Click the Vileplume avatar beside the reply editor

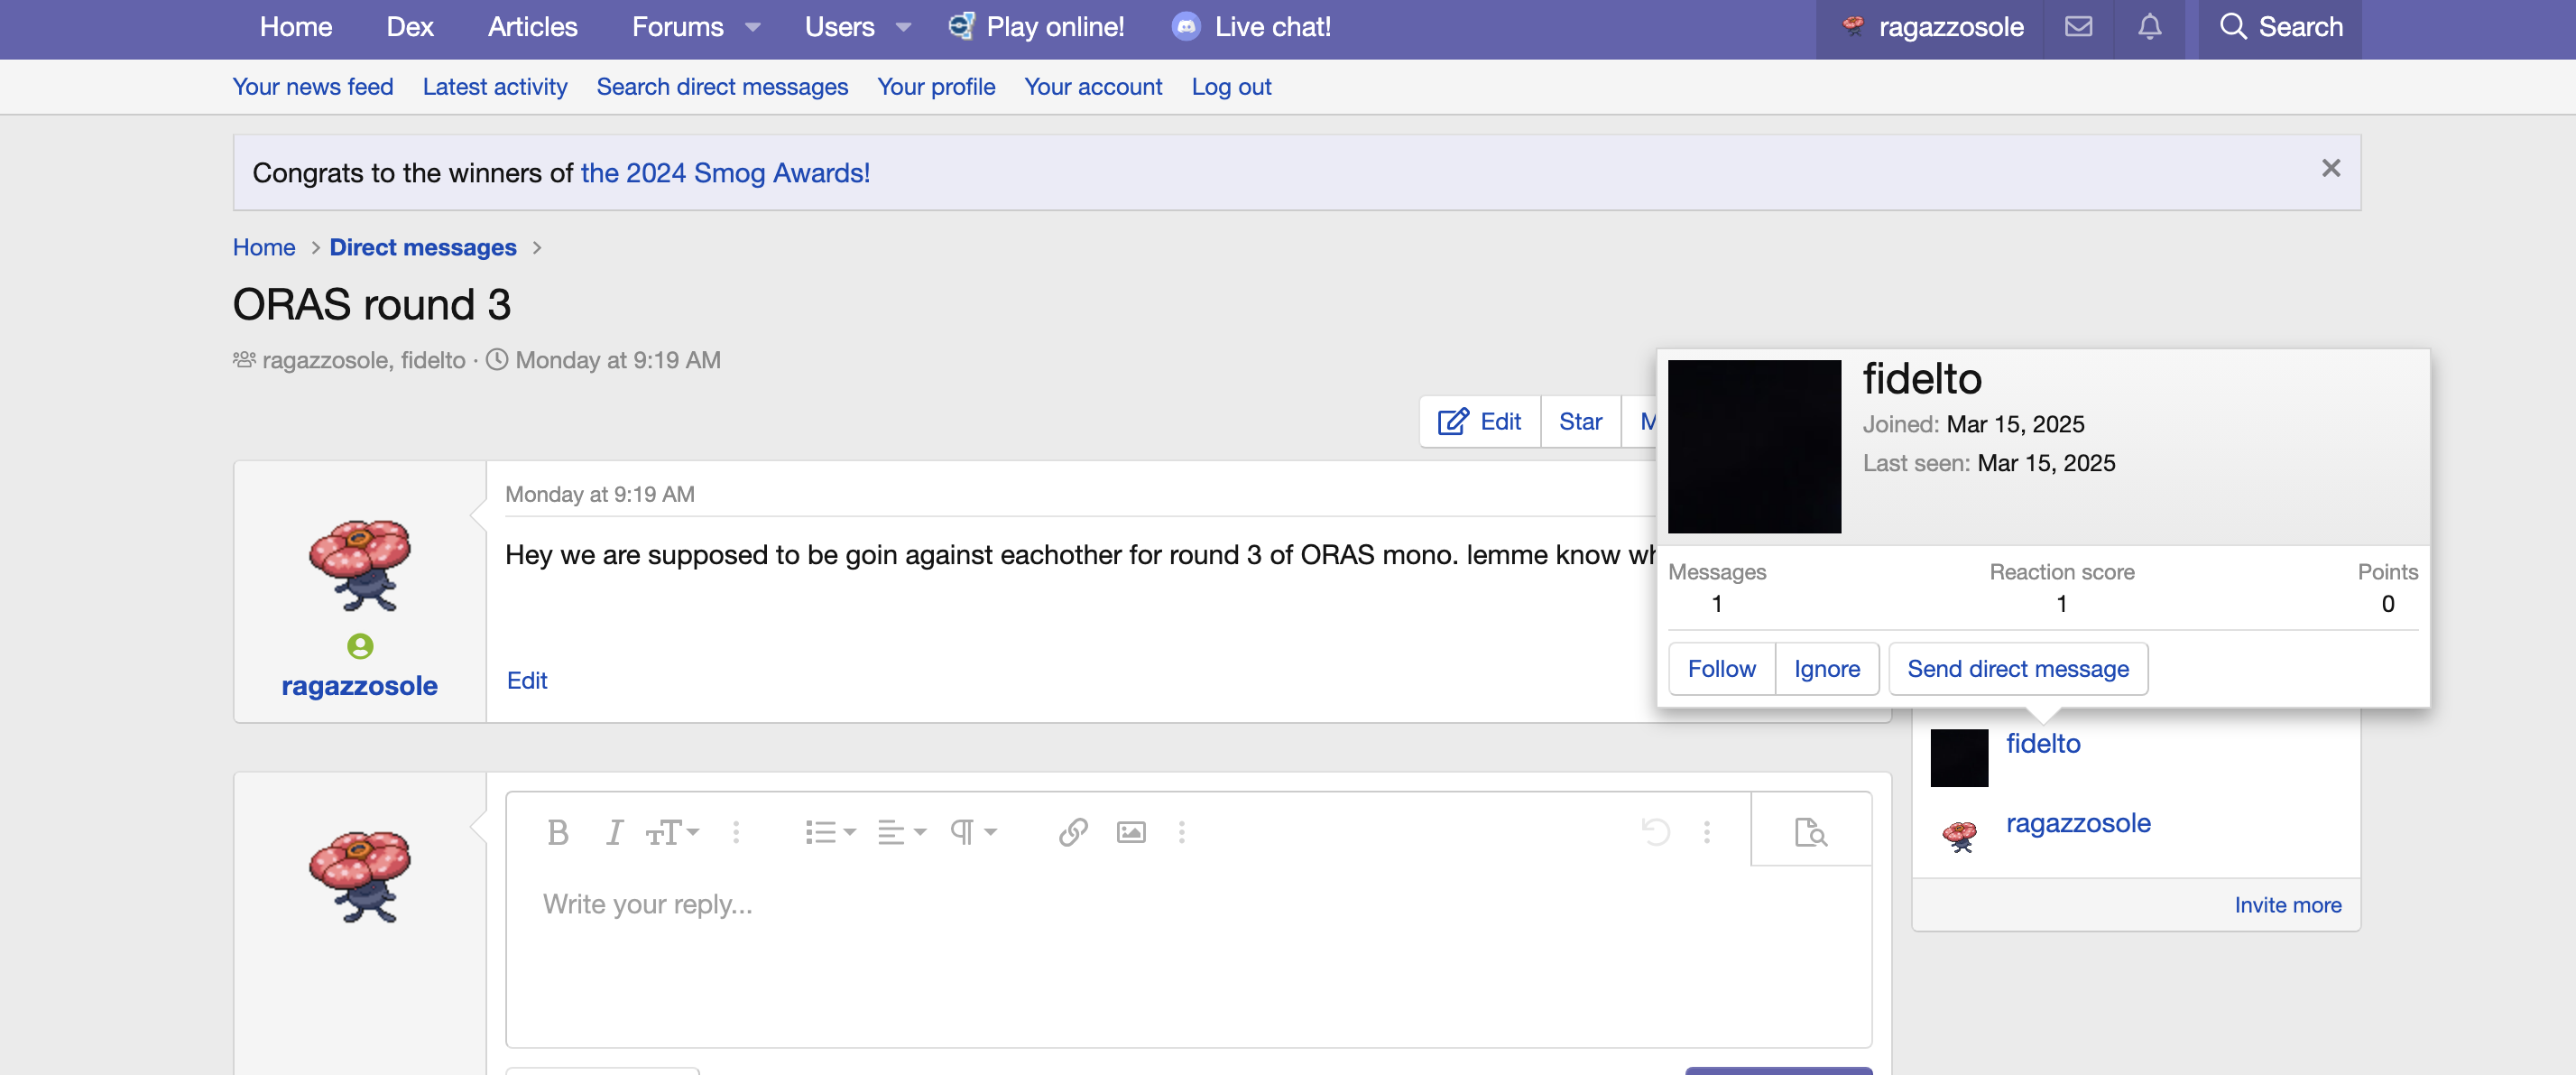pos(359,877)
